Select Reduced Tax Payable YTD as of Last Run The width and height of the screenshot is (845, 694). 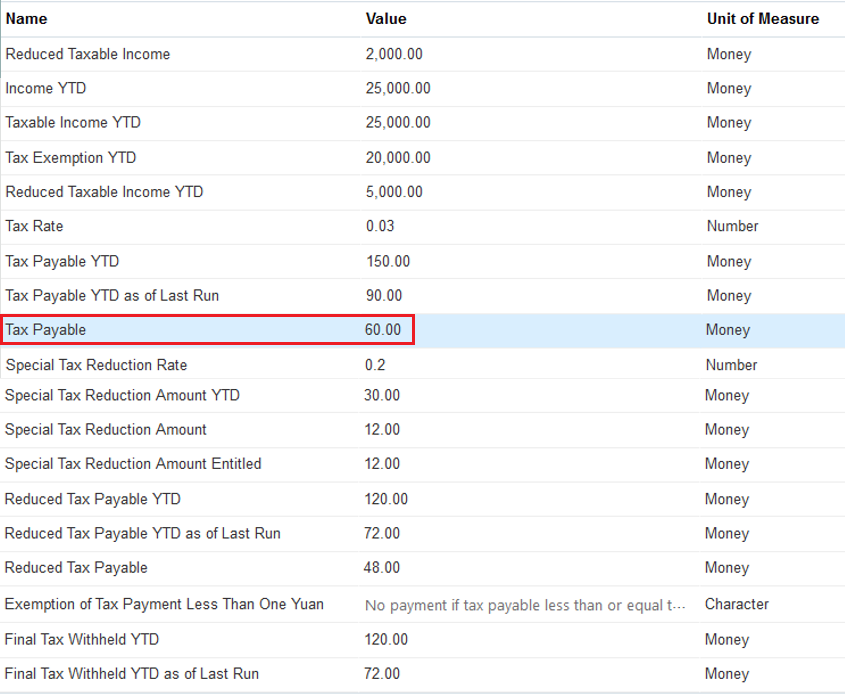click(143, 533)
